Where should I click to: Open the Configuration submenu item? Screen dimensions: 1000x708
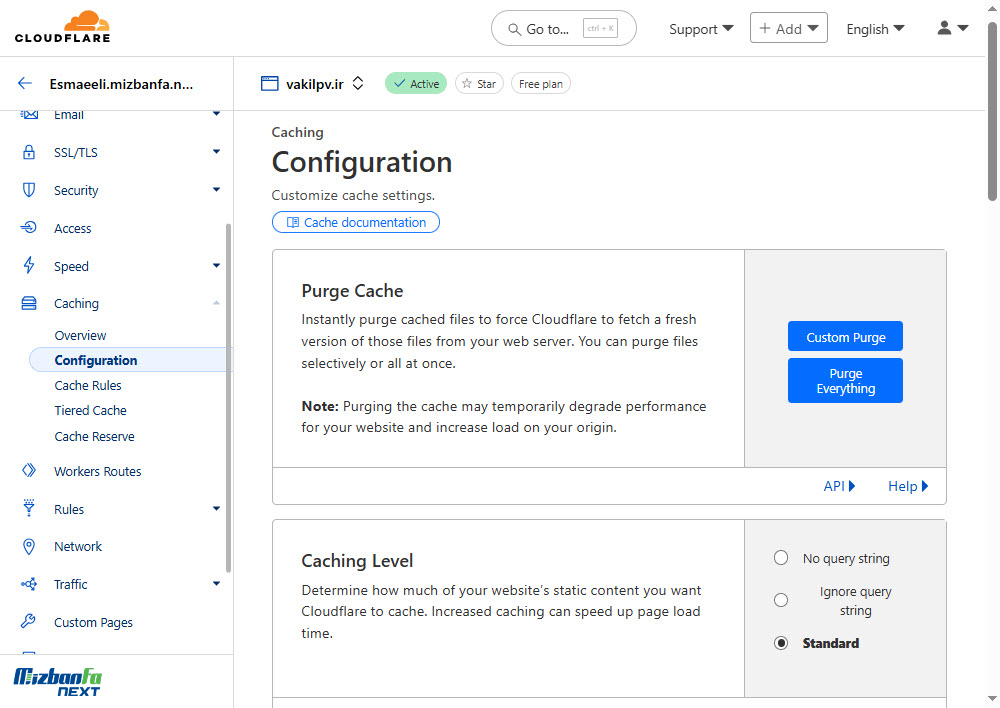[131, 360]
